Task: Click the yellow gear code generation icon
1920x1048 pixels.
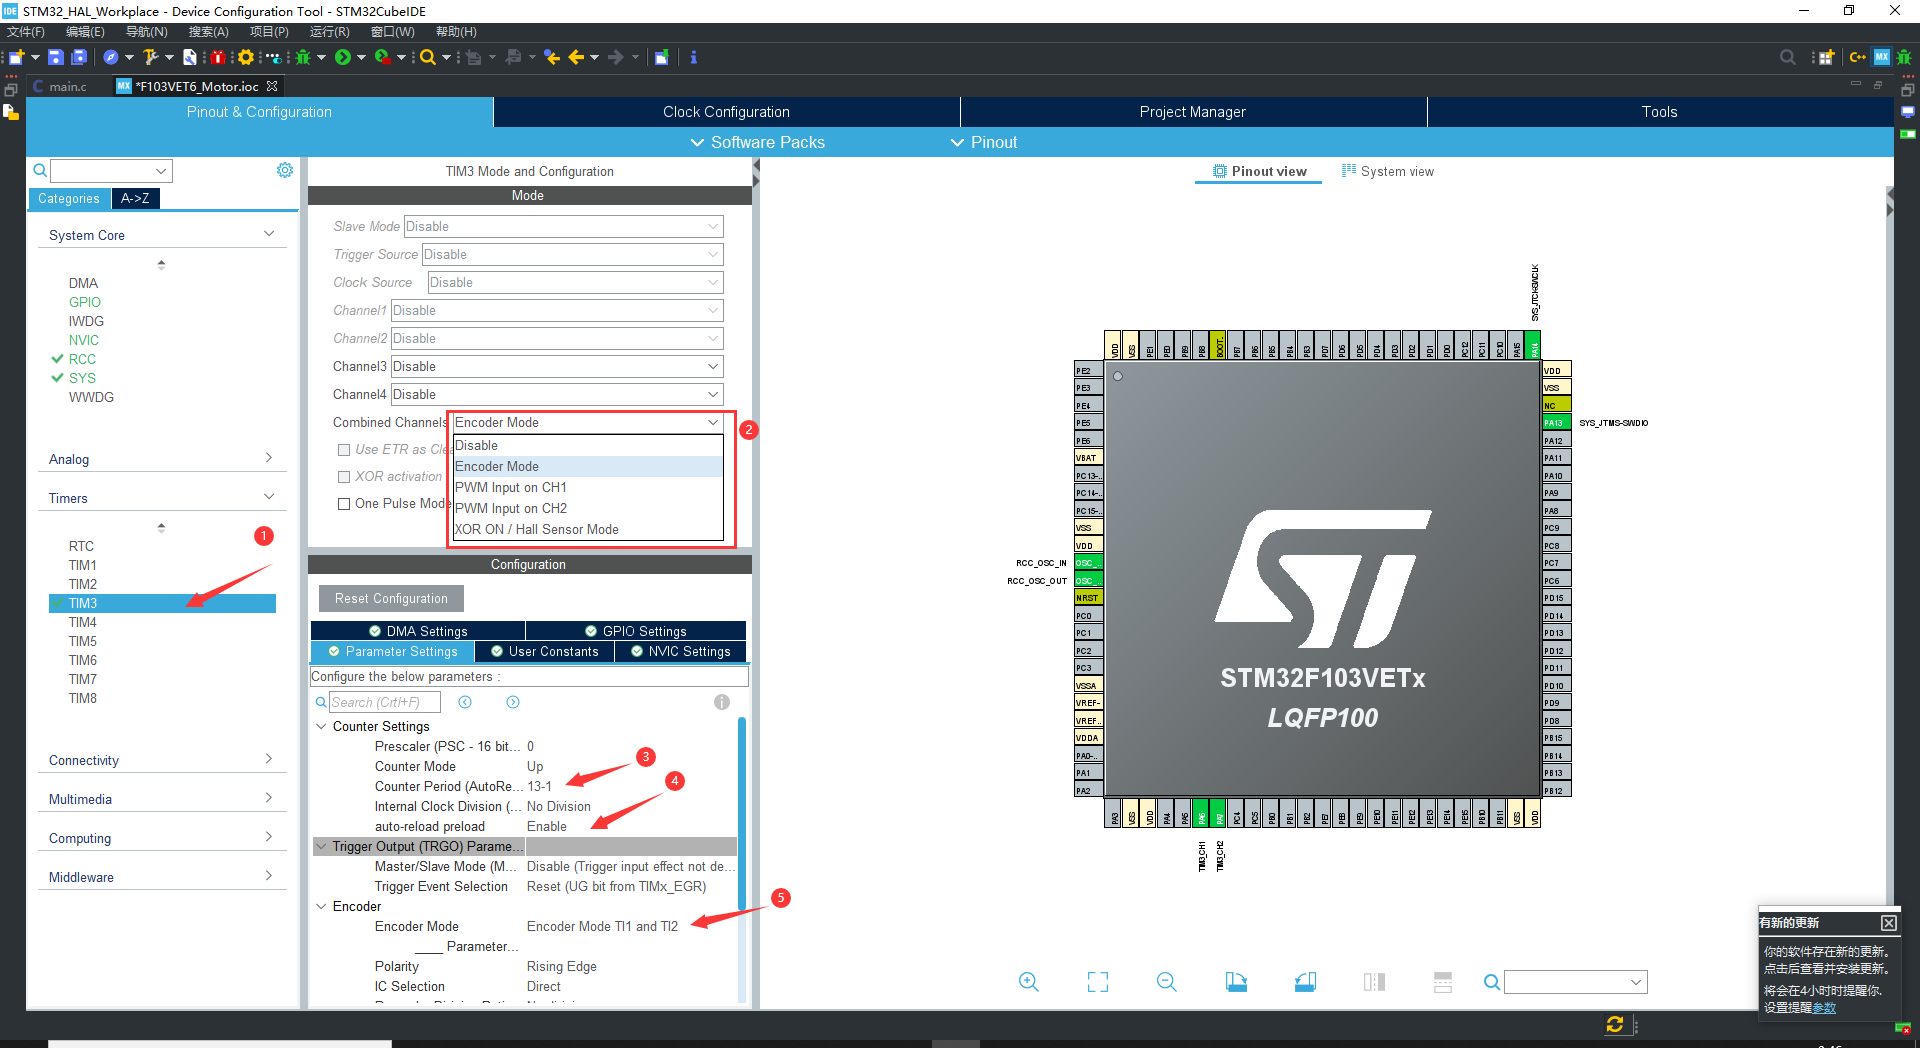Action: (246, 57)
